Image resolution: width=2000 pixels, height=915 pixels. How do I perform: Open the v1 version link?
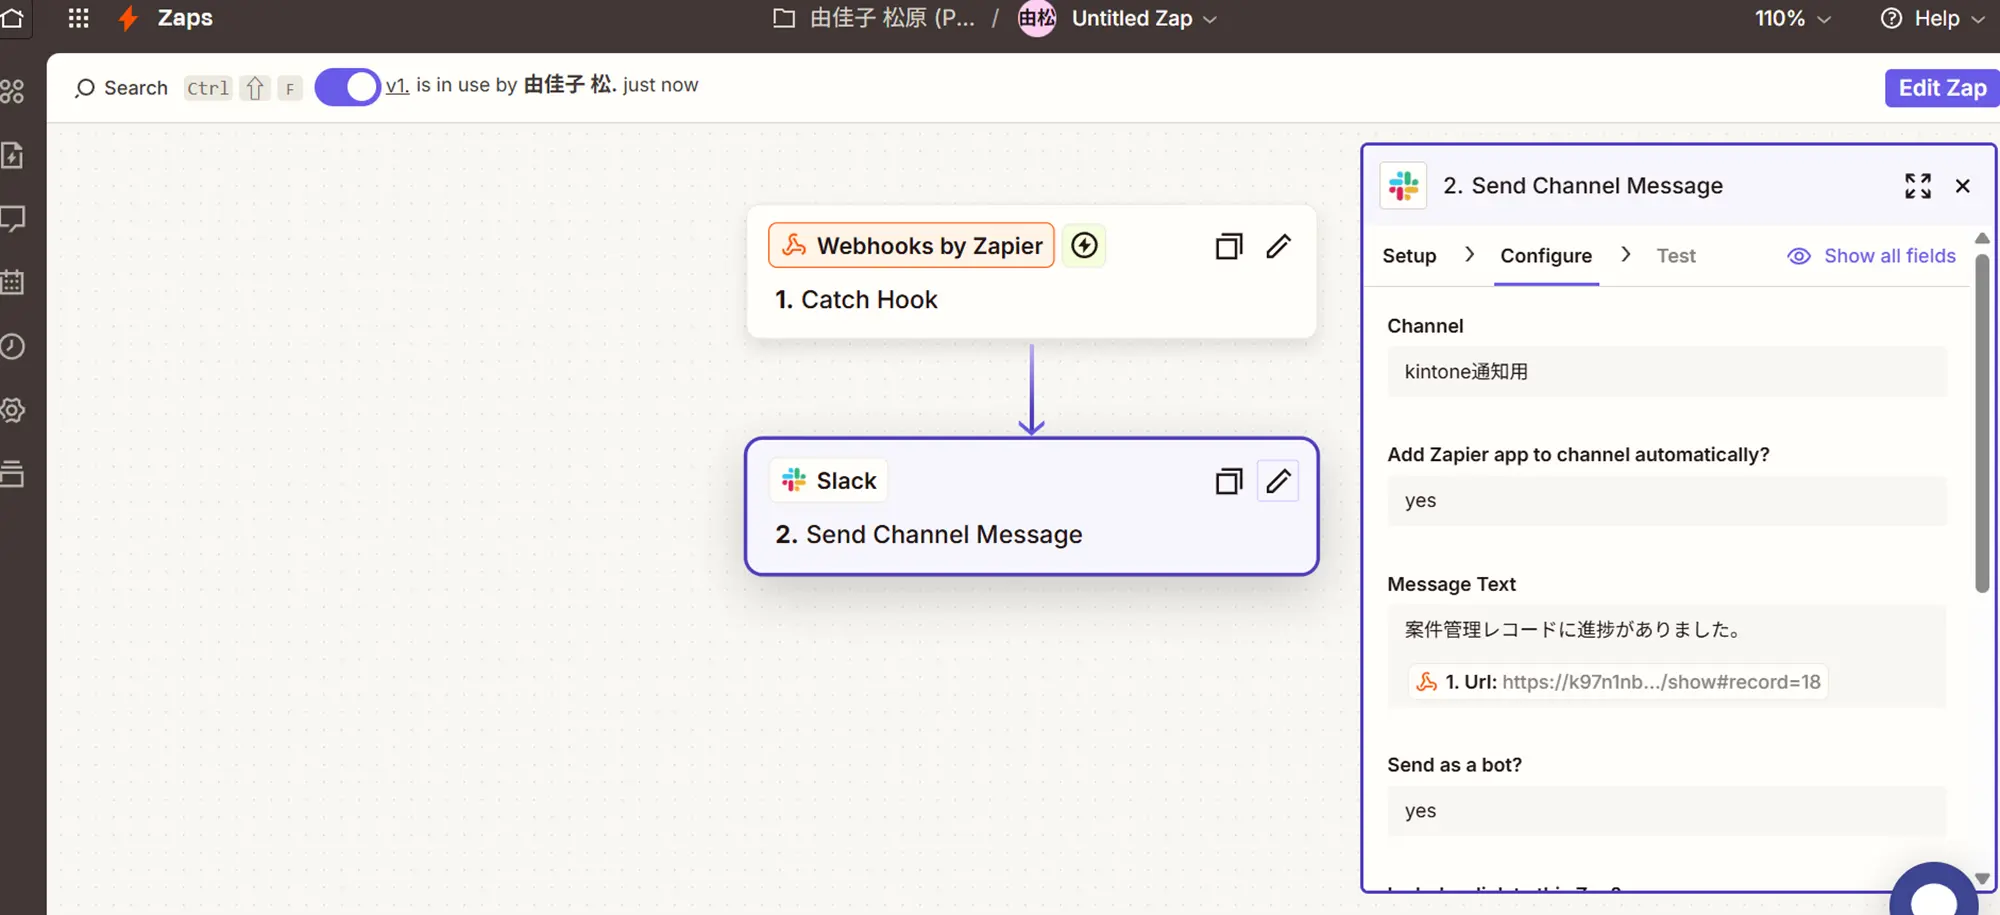pos(397,86)
